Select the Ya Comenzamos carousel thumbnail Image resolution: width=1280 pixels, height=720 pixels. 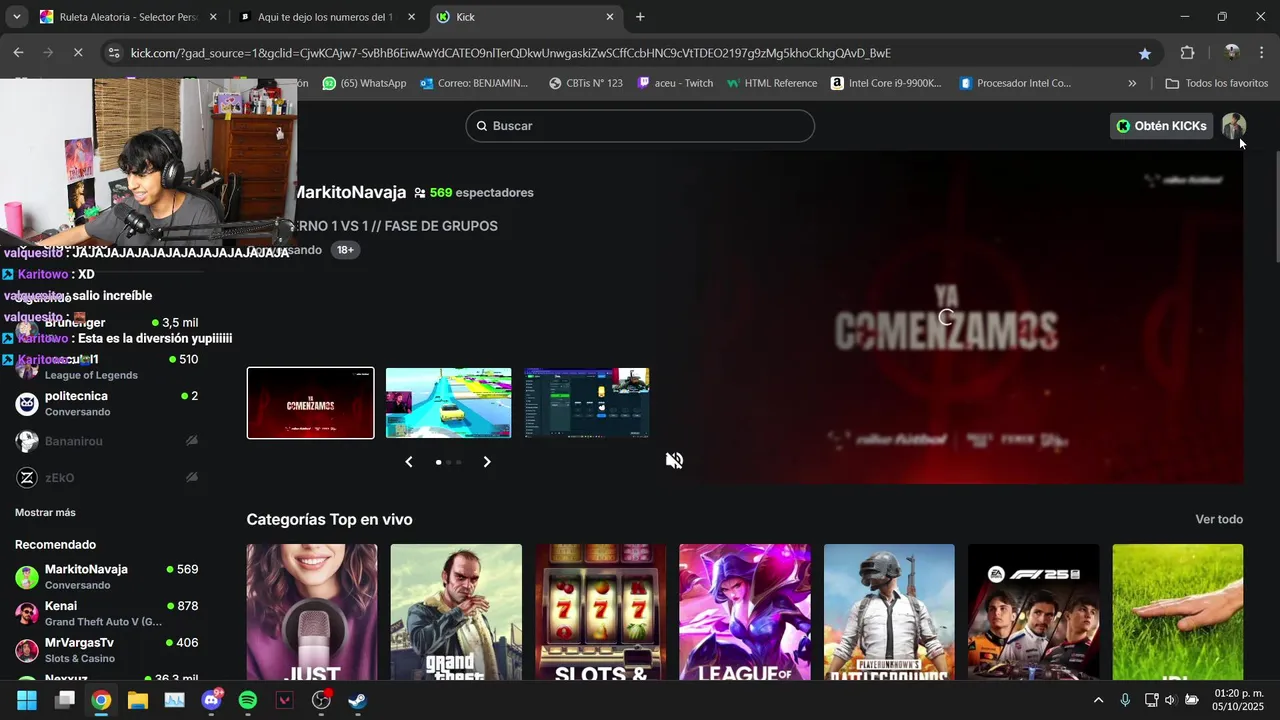[311, 403]
